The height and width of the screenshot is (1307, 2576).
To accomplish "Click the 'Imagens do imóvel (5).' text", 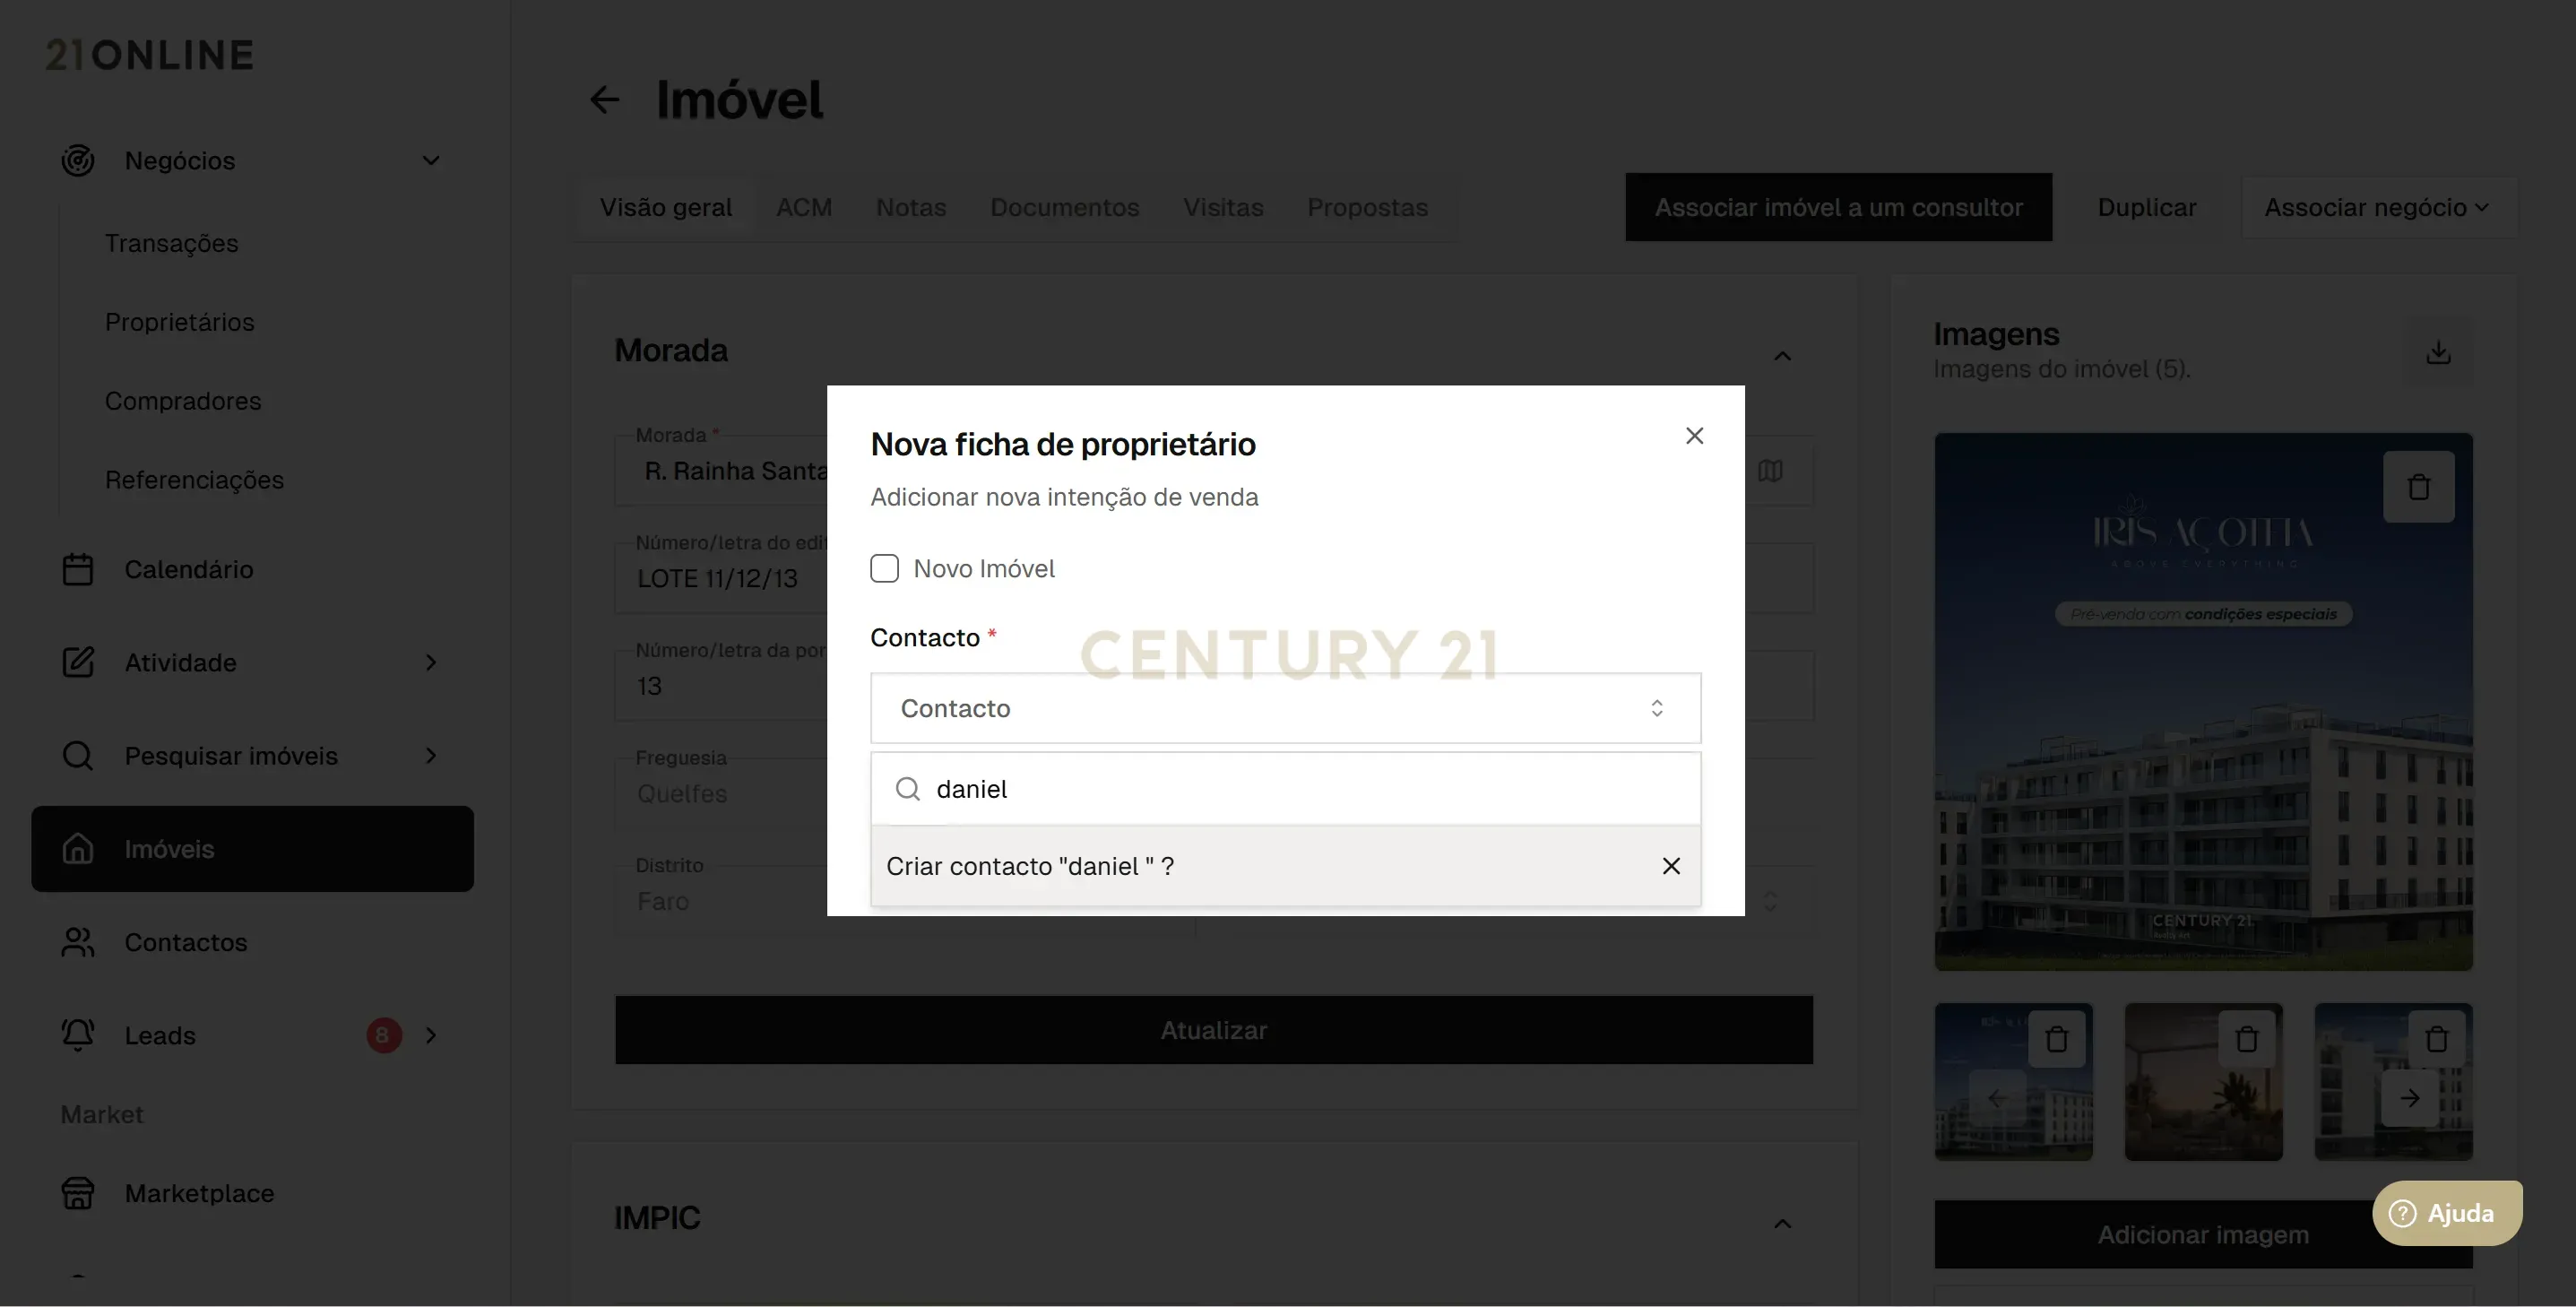I will [2062, 369].
